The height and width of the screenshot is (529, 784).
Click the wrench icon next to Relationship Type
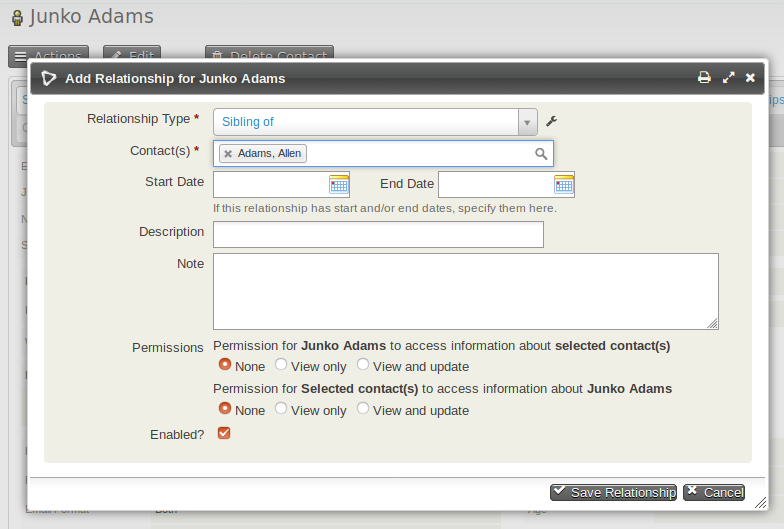[551, 122]
